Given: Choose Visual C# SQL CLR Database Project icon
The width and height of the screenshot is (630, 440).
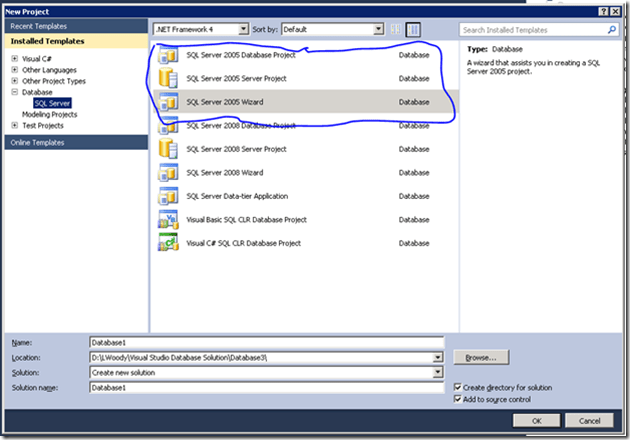Looking at the screenshot, I should pos(168,243).
